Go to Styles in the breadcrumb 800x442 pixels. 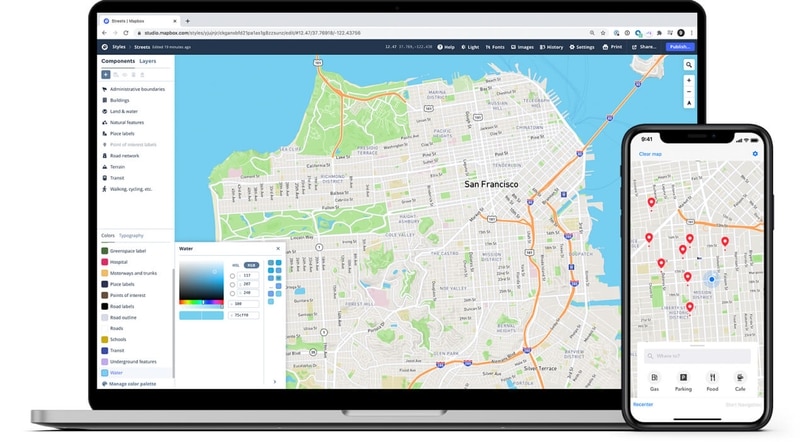(x=119, y=47)
